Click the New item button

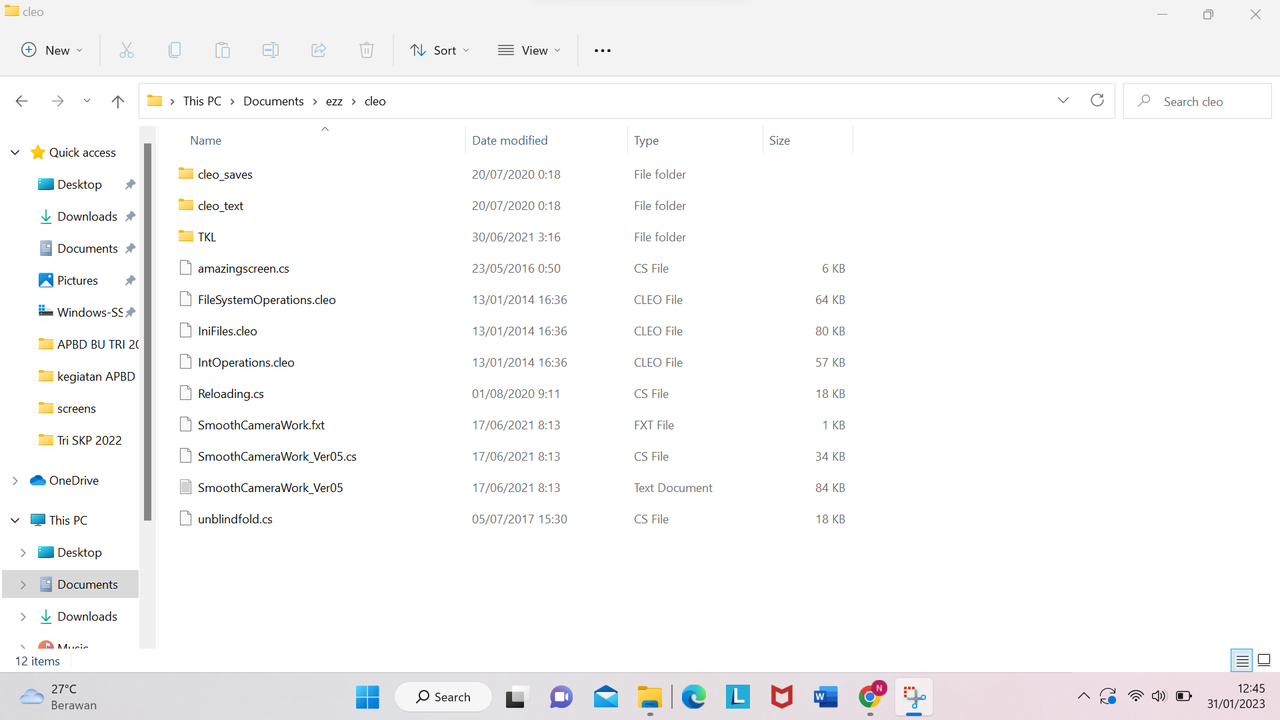[x=52, y=50]
